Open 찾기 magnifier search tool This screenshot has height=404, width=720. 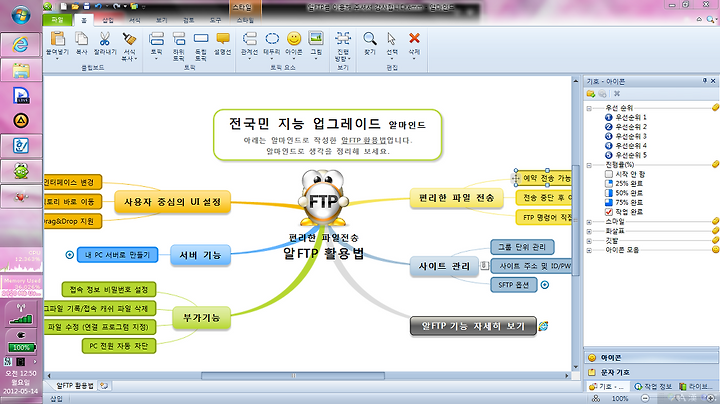click(370, 39)
